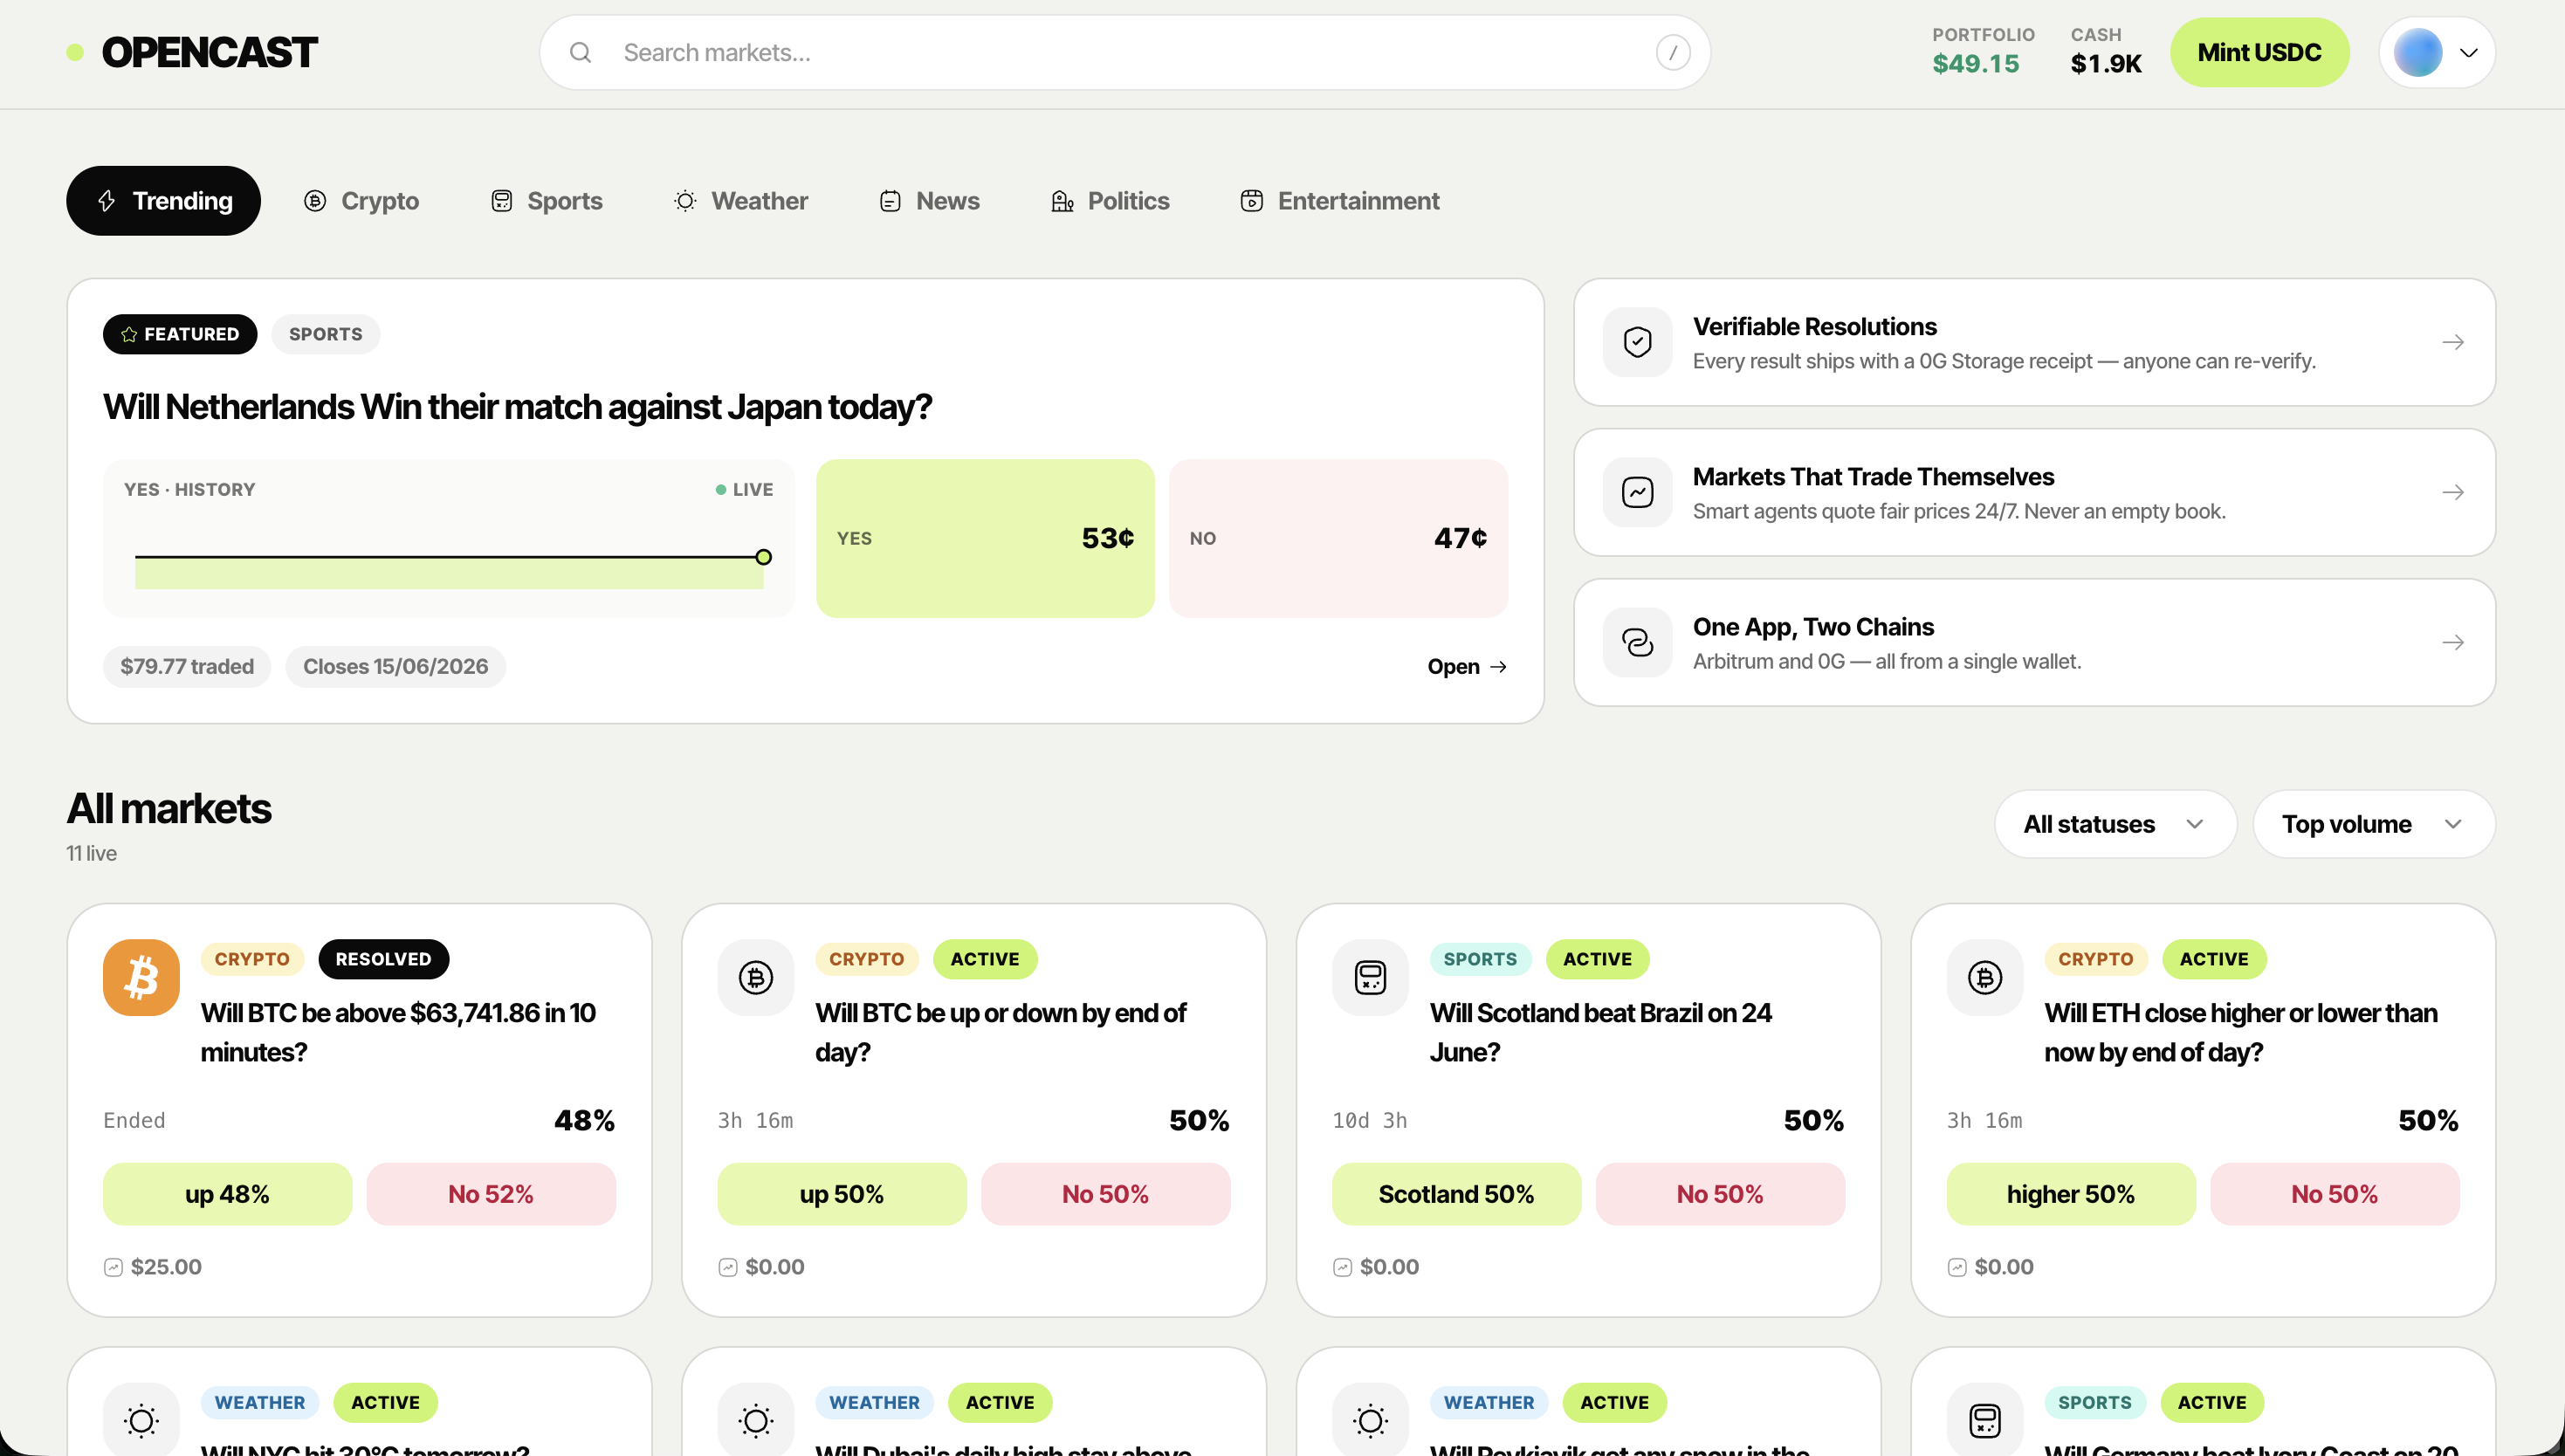Open featured Netherlands vs Japan market title
The width and height of the screenshot is (2565, 1456).
517,407
